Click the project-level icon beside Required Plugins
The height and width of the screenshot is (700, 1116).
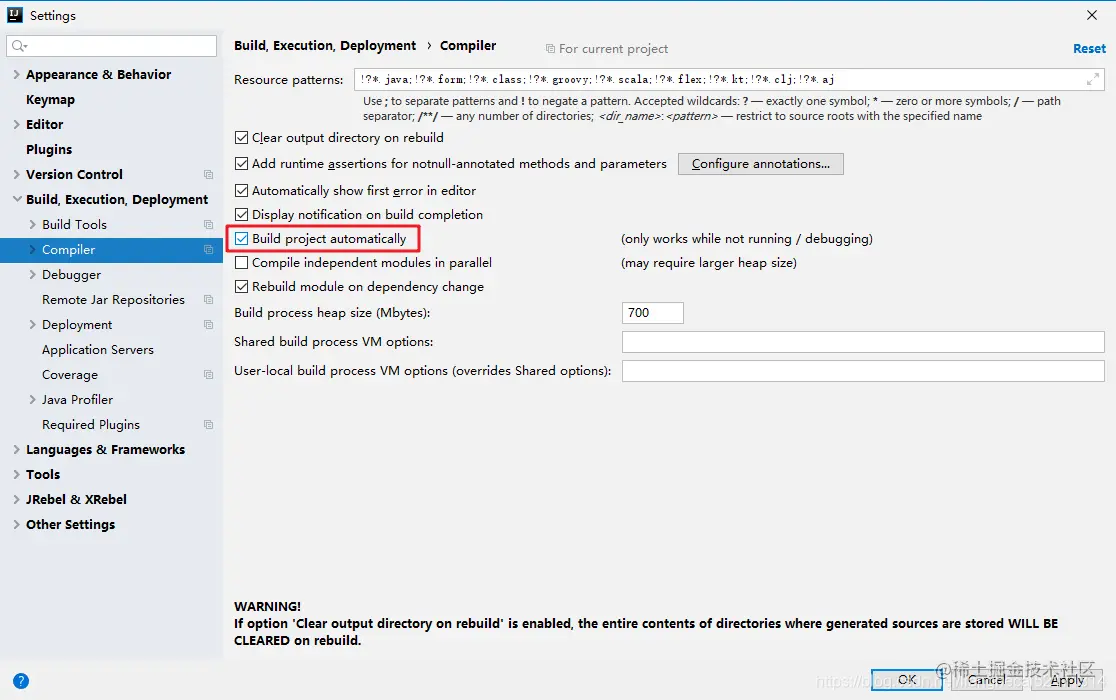[209, 425]
